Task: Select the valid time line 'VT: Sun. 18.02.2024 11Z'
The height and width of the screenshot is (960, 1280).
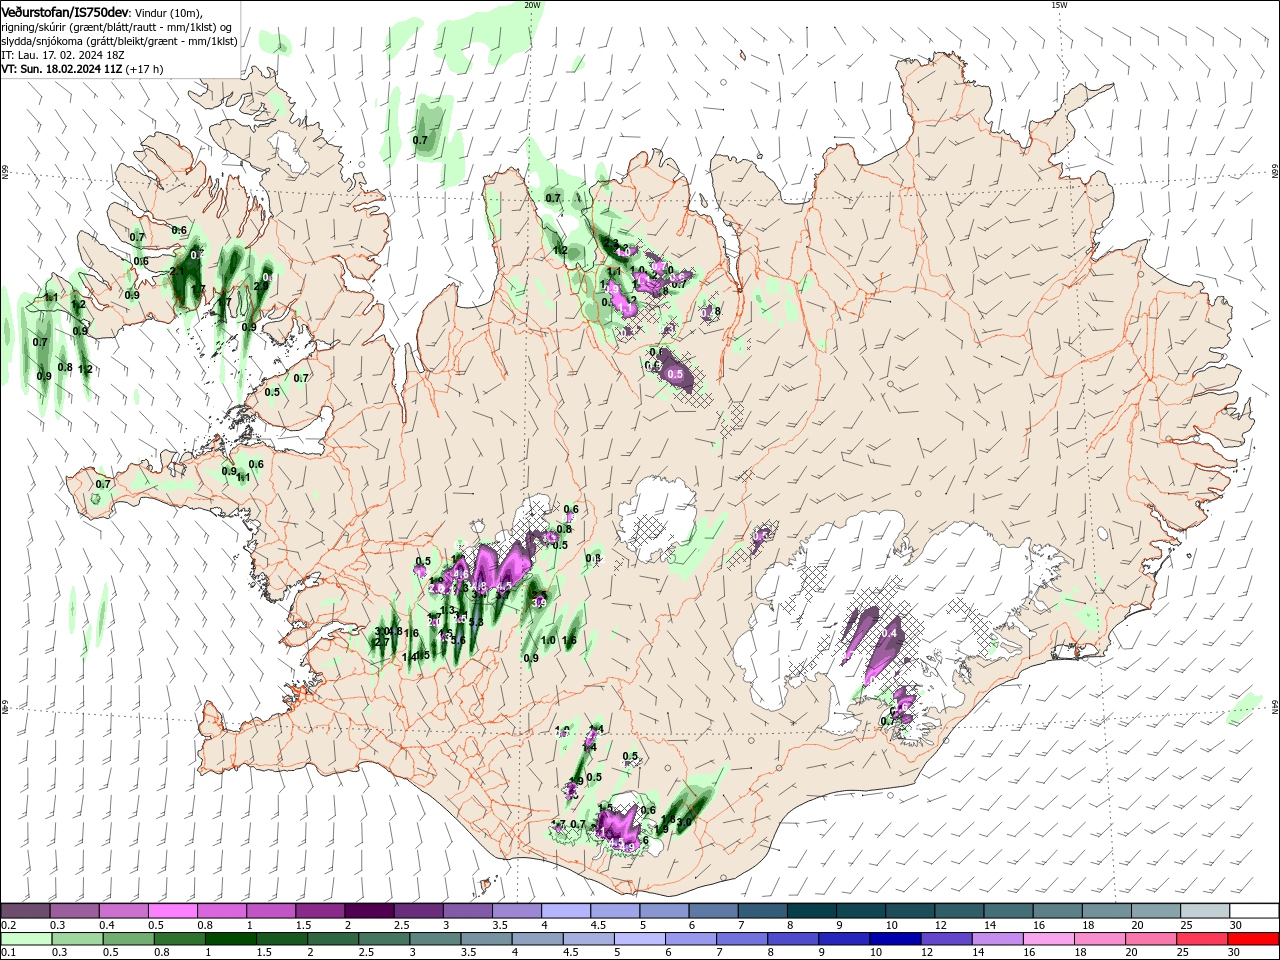Action: click(62, 69)
